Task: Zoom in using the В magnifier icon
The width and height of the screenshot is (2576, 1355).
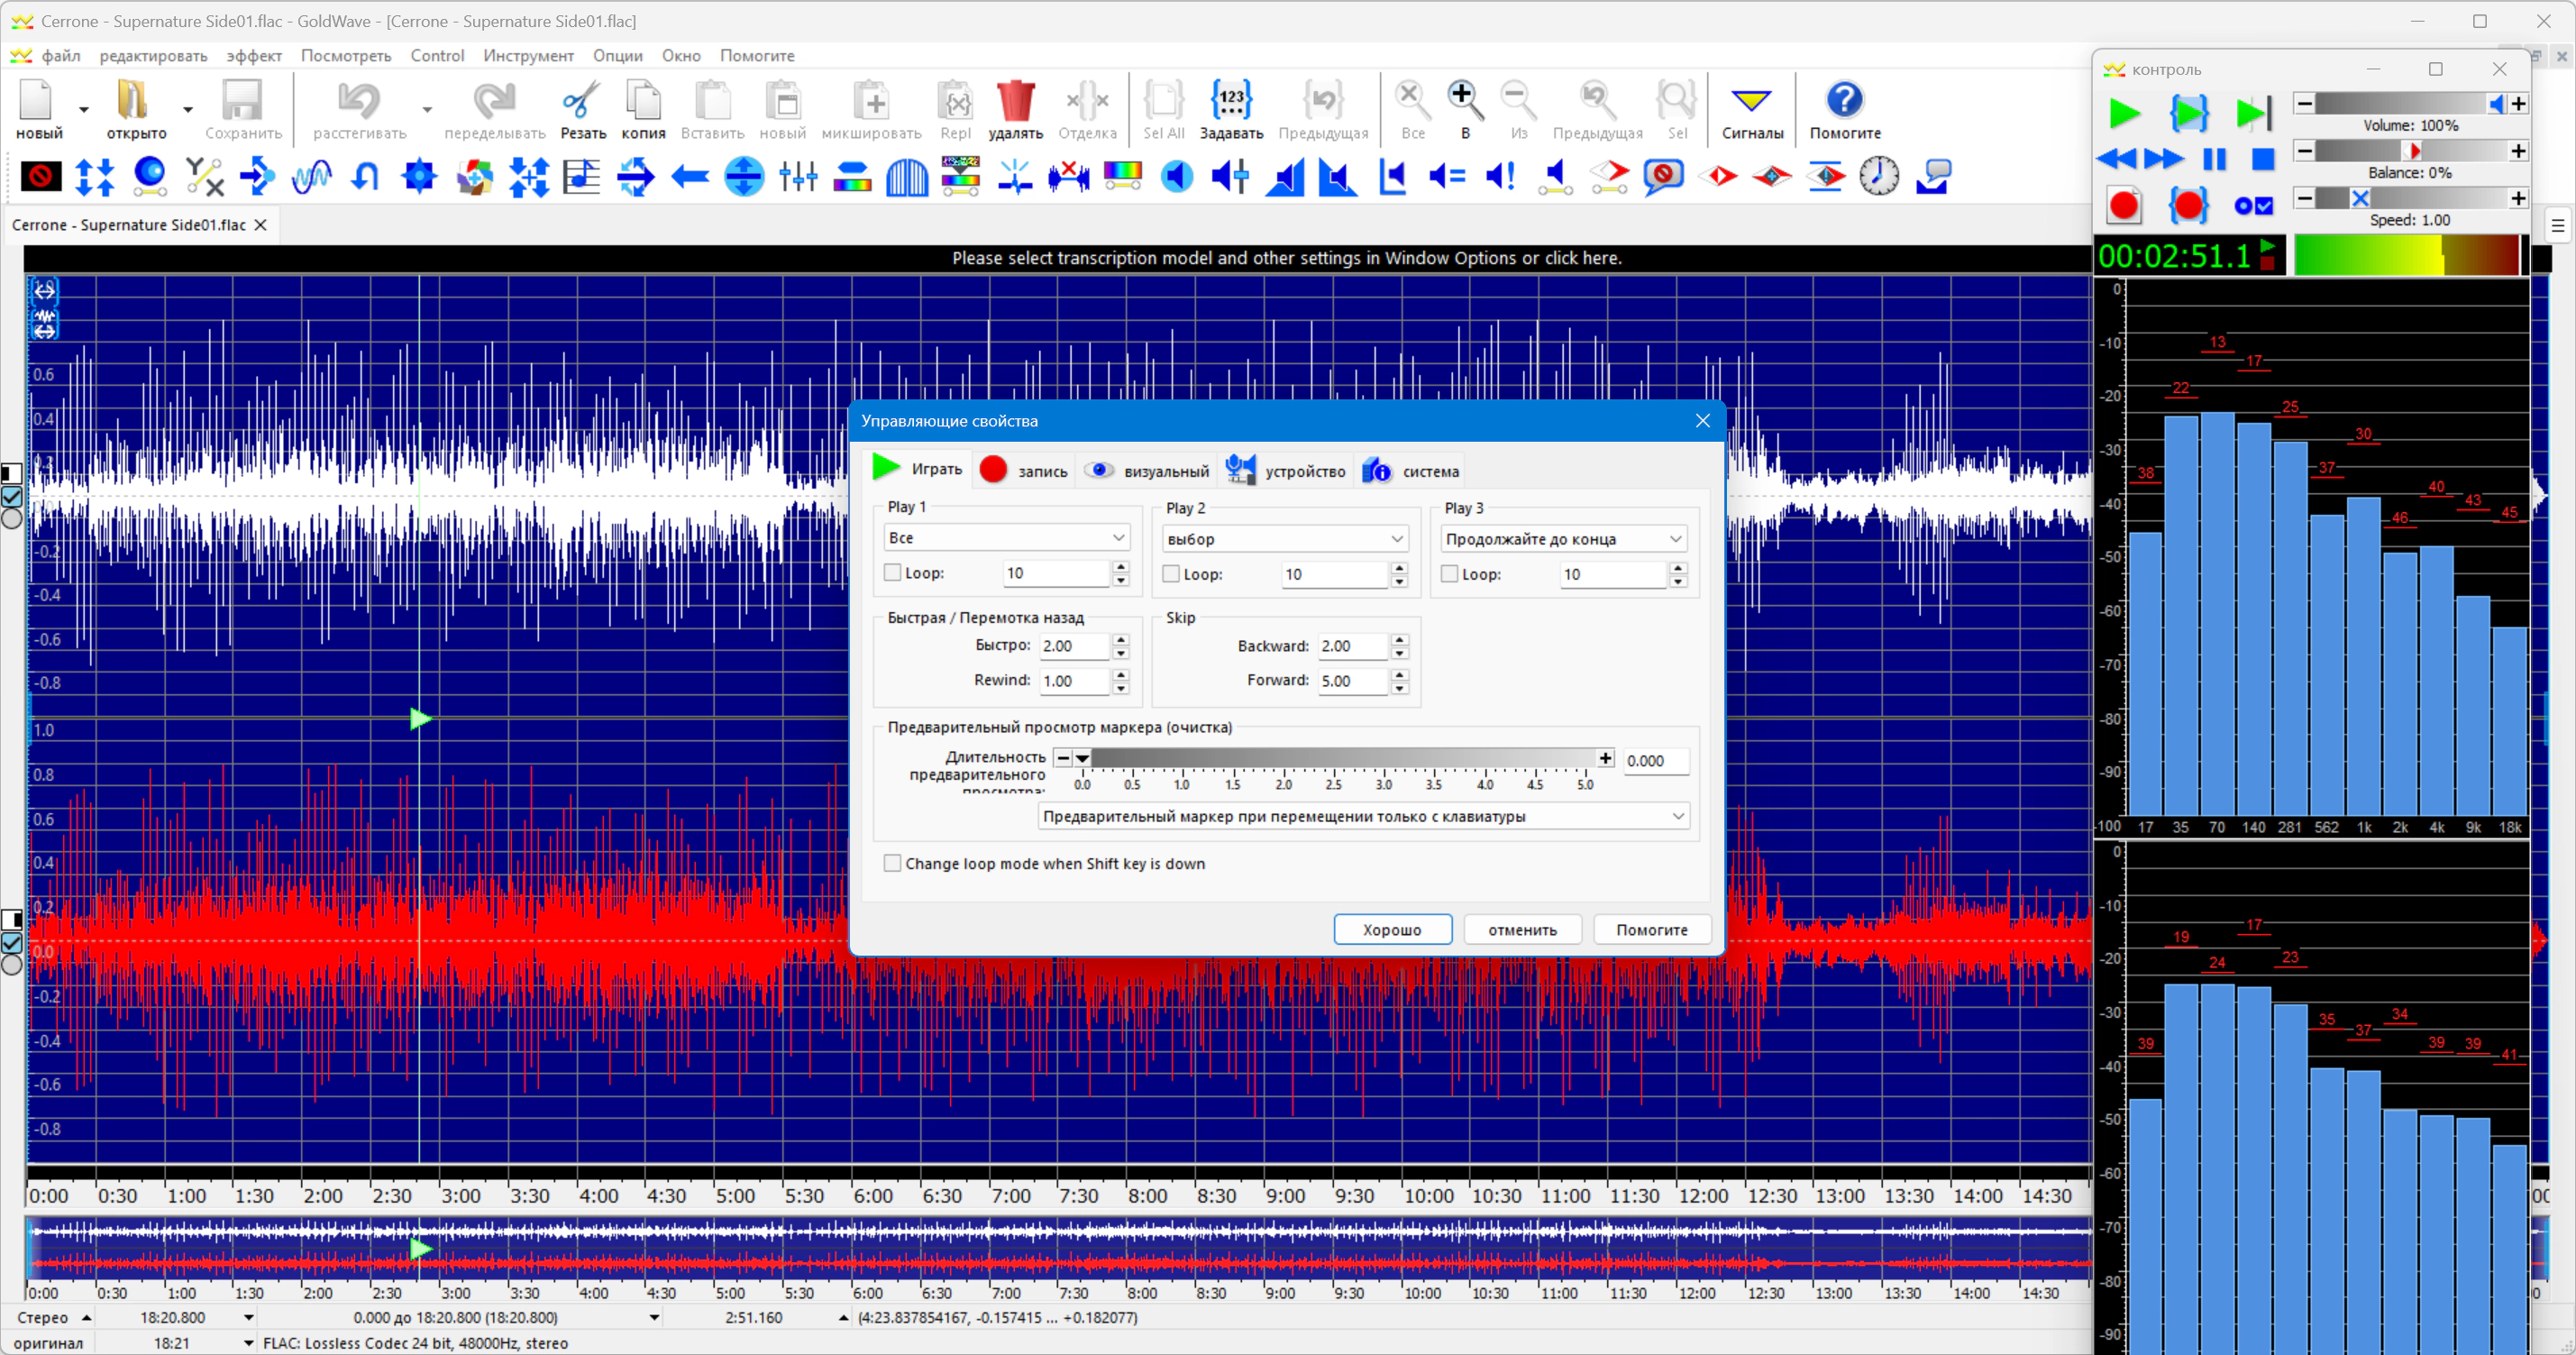Action: (1464, 109)
